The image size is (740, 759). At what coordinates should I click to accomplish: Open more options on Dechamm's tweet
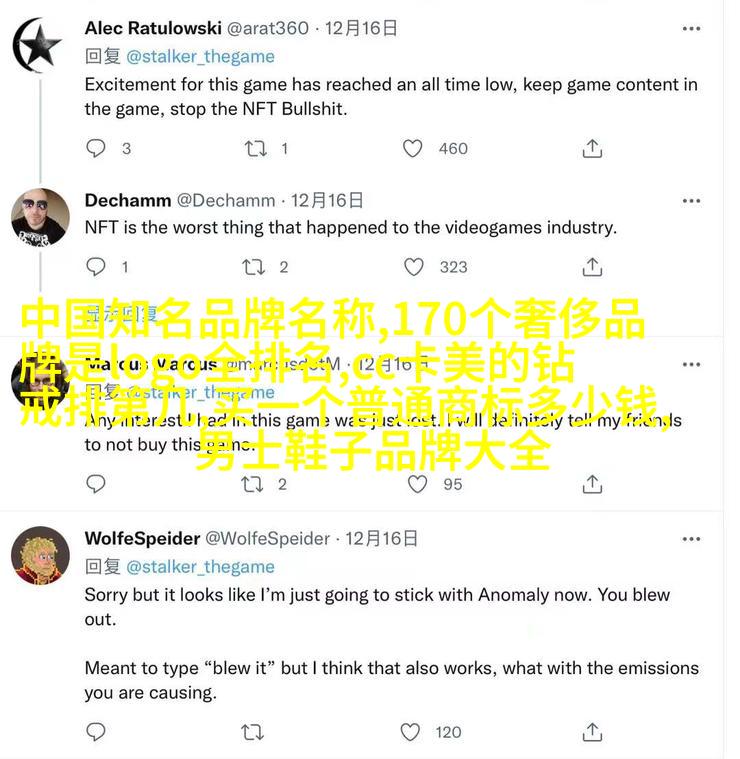point(691,201)
